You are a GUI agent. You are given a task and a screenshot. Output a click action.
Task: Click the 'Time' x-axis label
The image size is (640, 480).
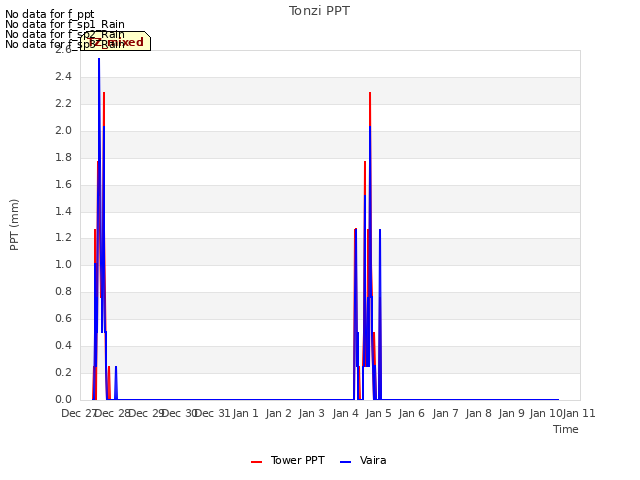tap(566, 429)
